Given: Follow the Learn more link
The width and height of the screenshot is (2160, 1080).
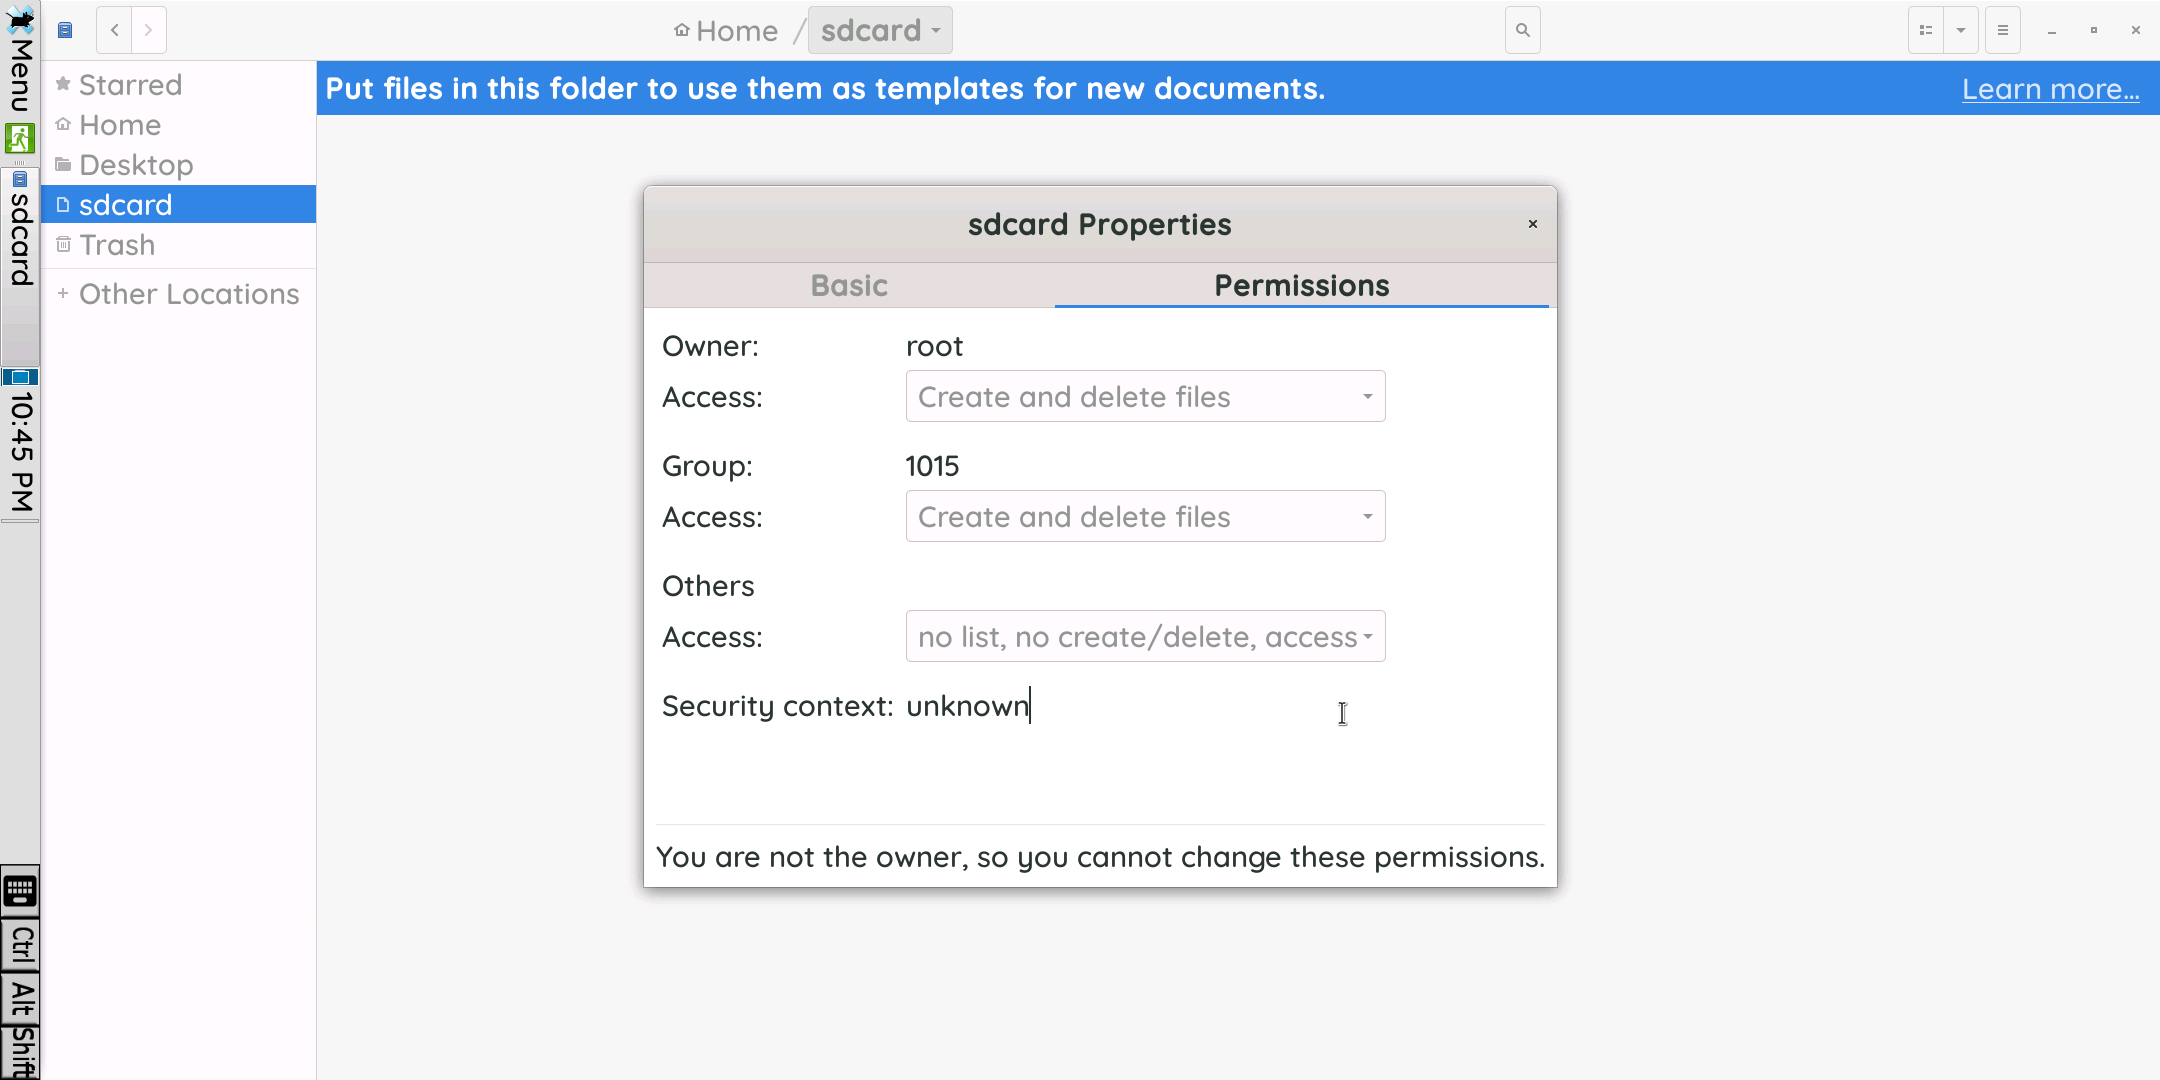Looking at the screenshot, I should (2050, 89).
